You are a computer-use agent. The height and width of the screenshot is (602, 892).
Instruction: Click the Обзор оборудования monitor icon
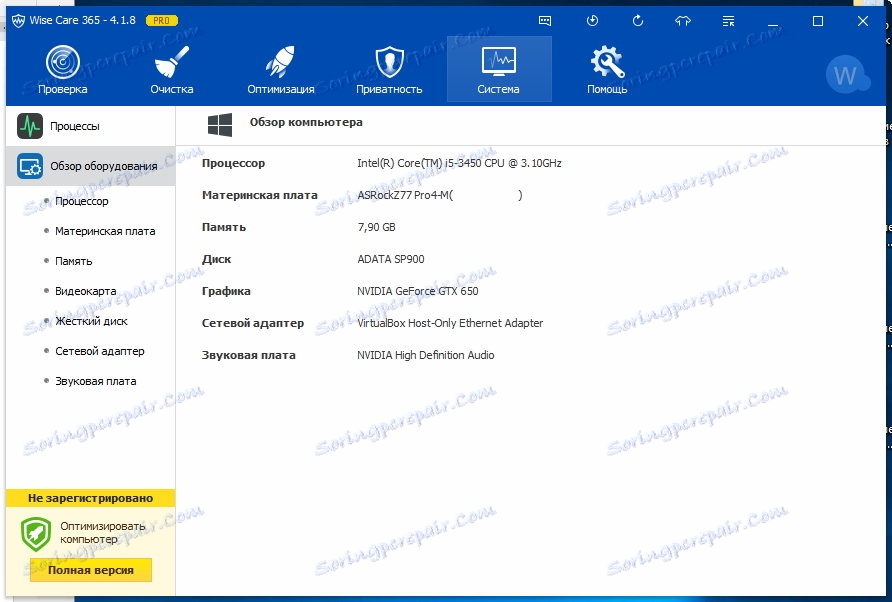(x=30, y=166)
